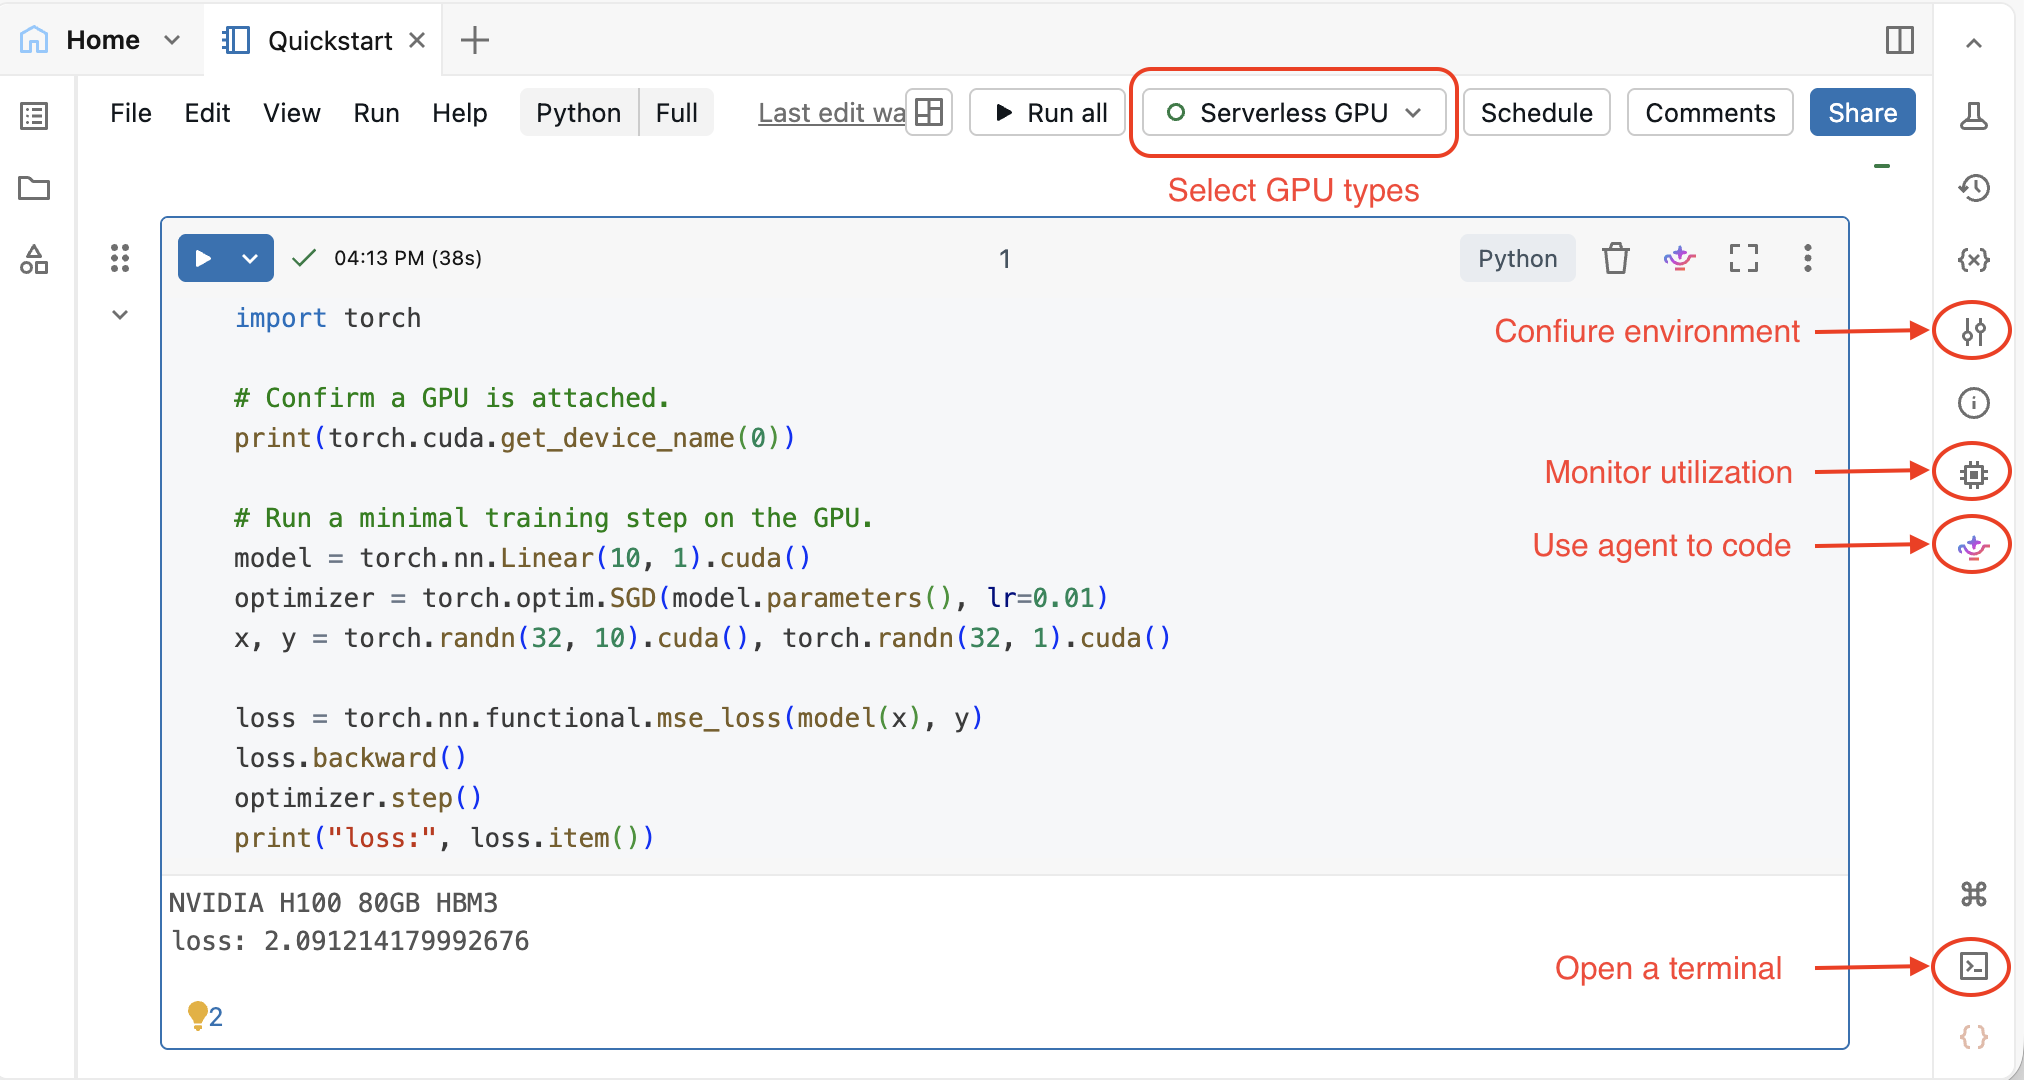Viewport: 2024px width, 1080px height.
Task: Click the Schedule button
Action: [1537, 112]
